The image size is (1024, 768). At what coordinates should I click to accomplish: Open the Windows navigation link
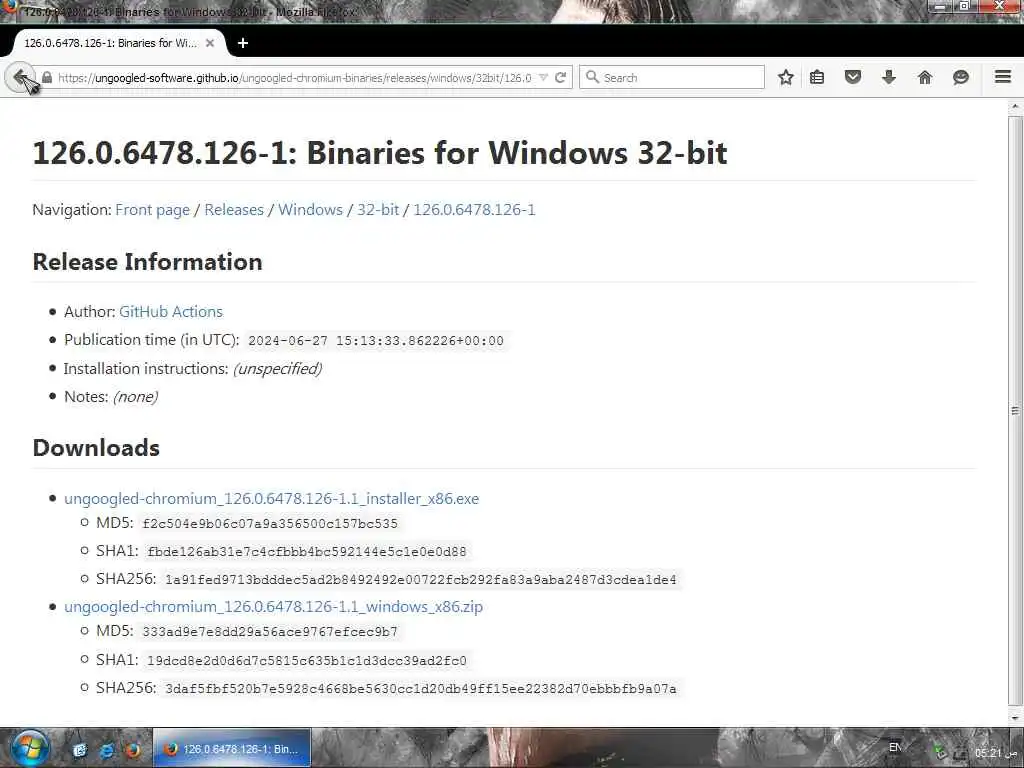tap(310, 210)
